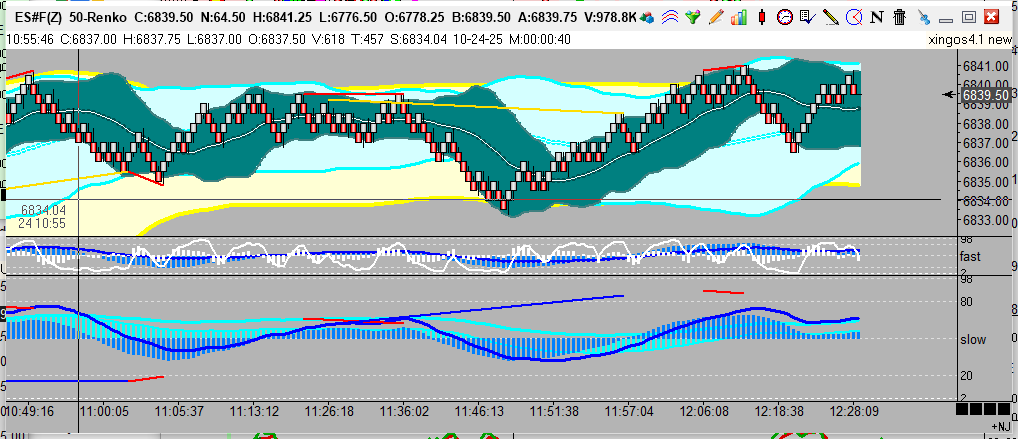Screen dimensions: 1018x439
Task: Click the trash can delete icon
Action: pos(899,17)
